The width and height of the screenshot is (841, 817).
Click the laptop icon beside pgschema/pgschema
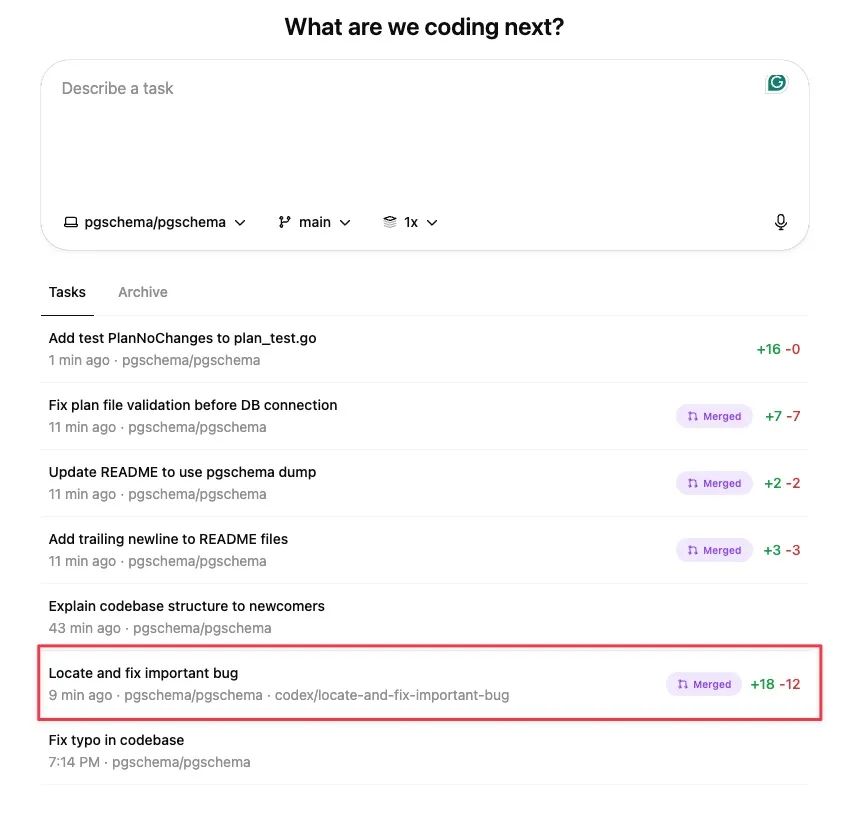pyautogui.click(x=70, y=222)
